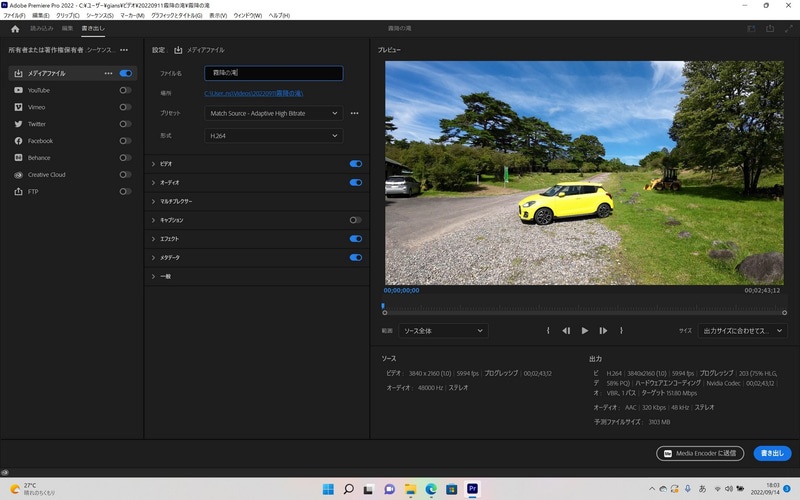Click the Home icon in the header

pos(15,29)
